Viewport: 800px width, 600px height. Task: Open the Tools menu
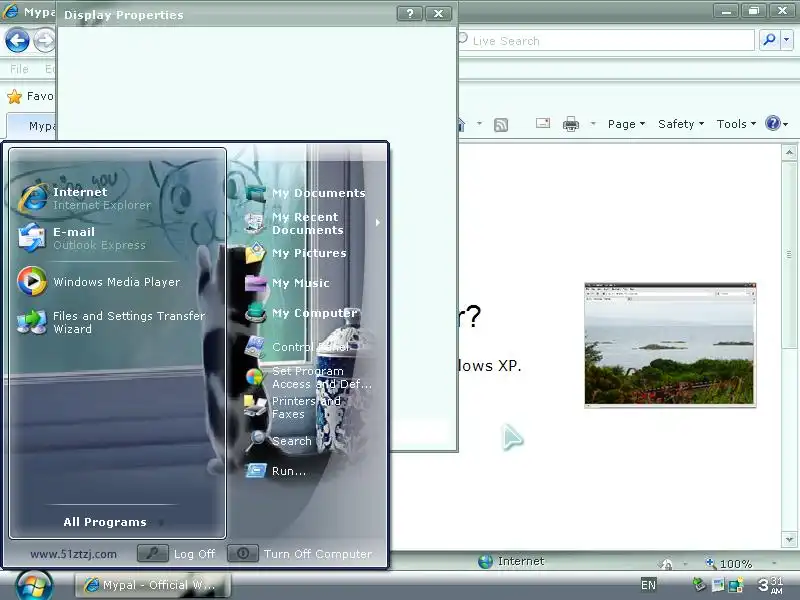click(x=736, y=124)
